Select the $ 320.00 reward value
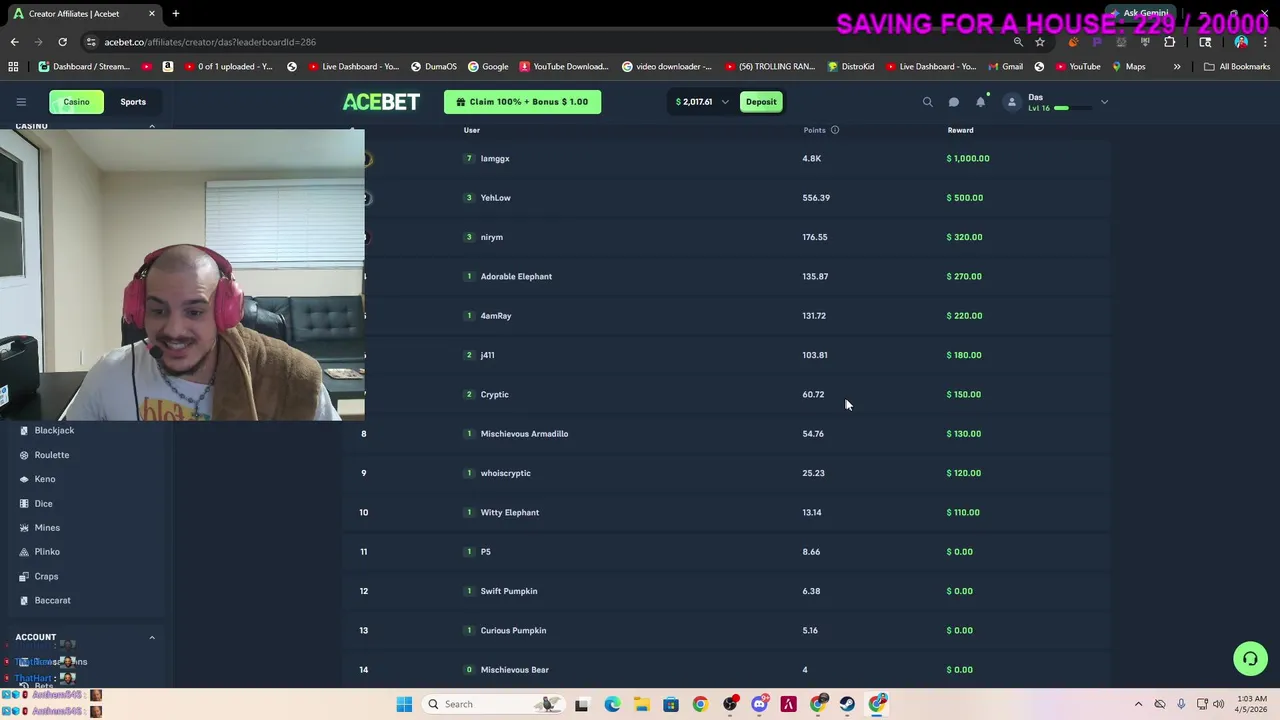Viewport: 1280px width, 720px height. [965, 237]
